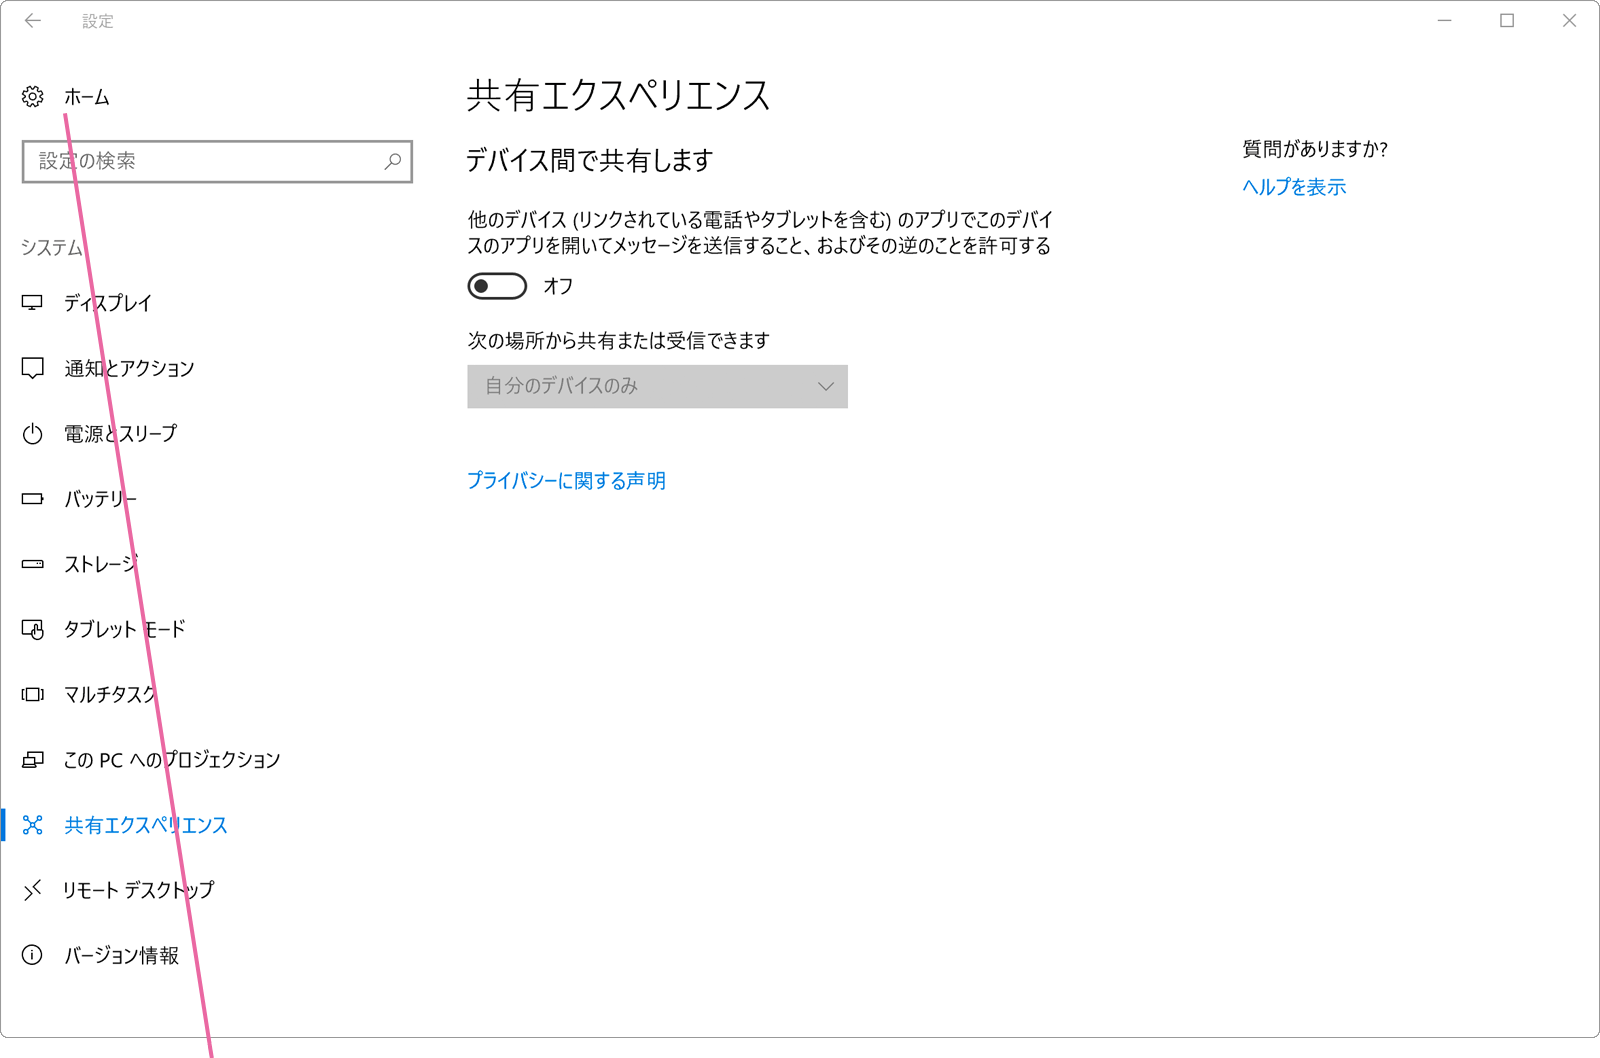Select 通知とアクション in the sidebar
This screenshot has width=1600, height=1058.
tap(130, 368)
